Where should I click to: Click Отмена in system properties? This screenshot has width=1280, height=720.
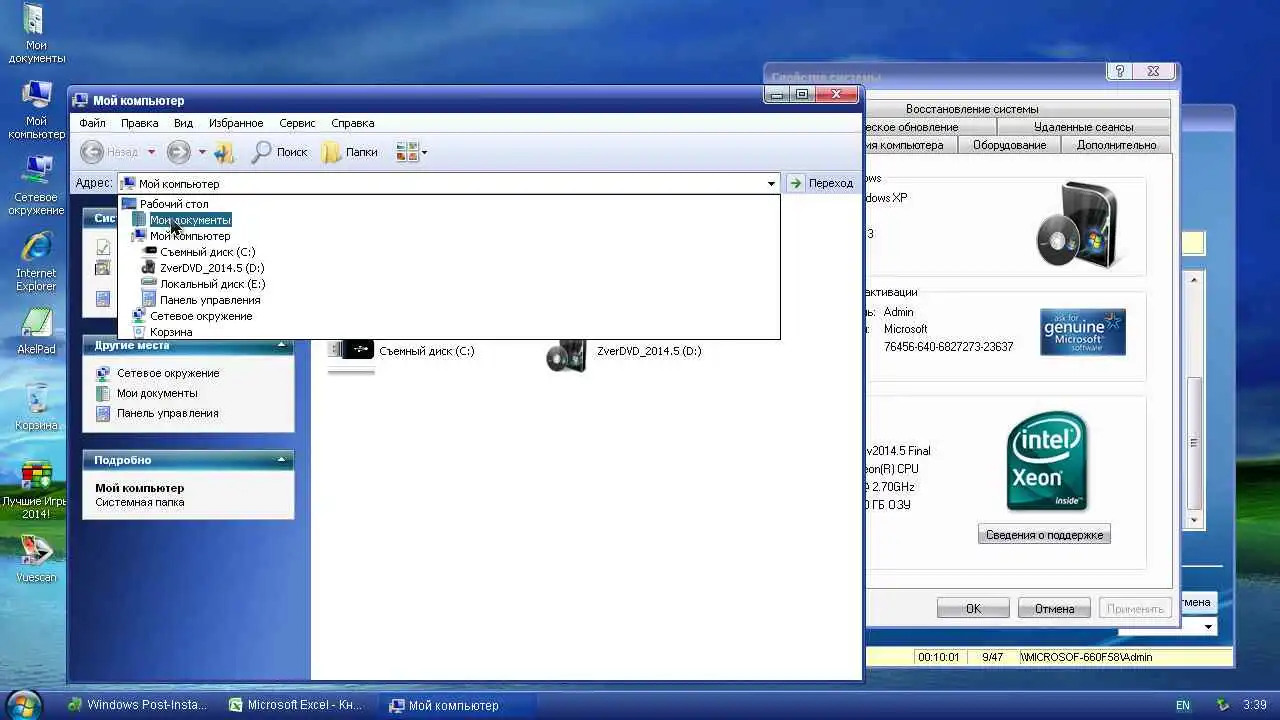tap(1054, 608)
